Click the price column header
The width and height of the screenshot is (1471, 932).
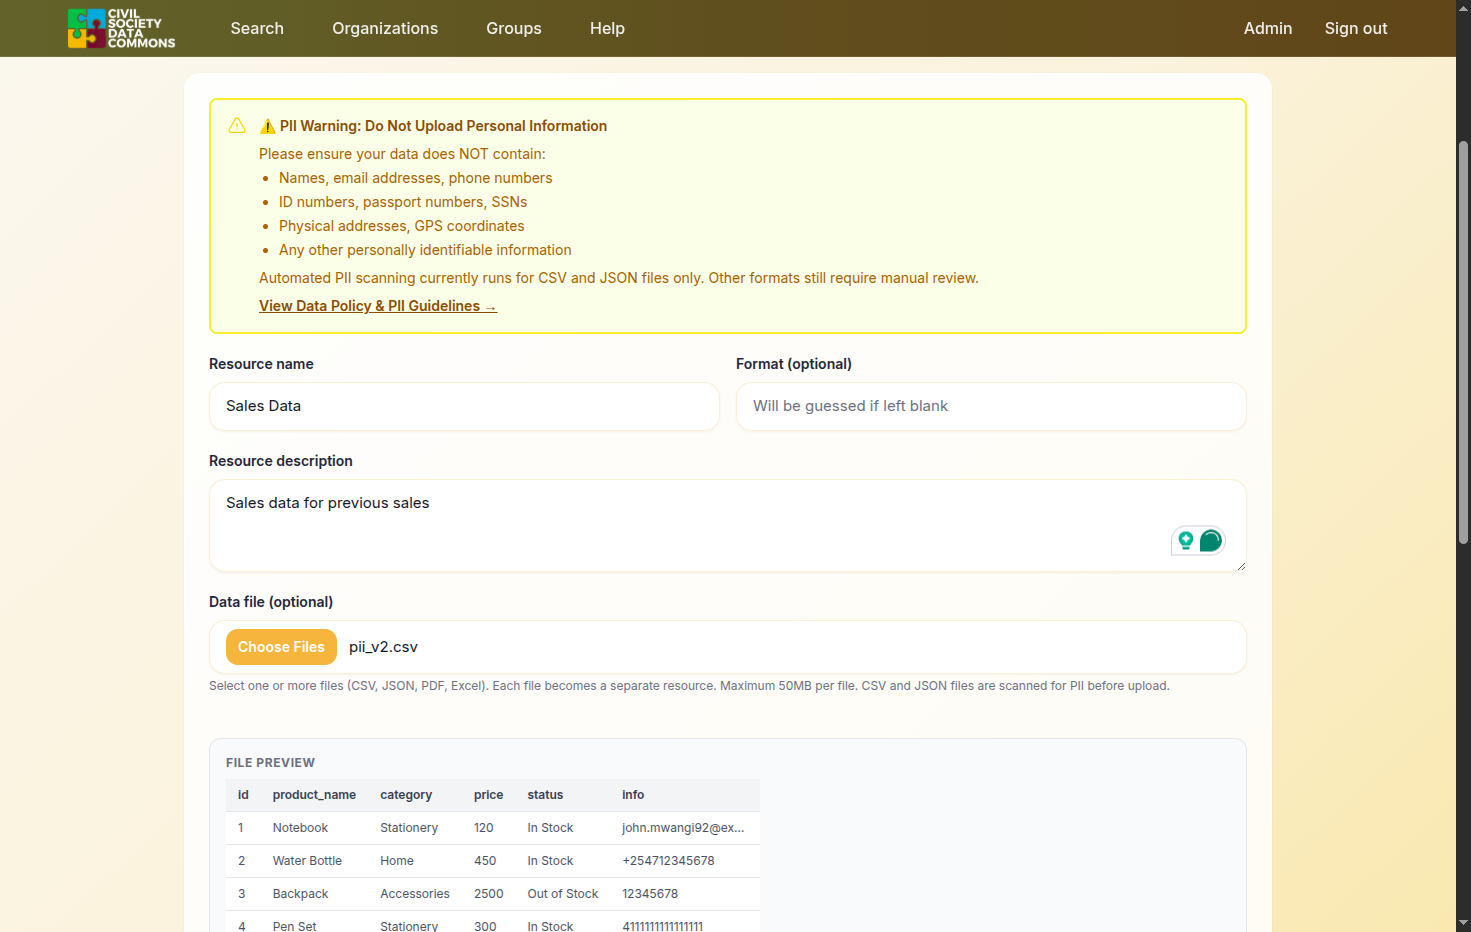click(x=488, y=795)
